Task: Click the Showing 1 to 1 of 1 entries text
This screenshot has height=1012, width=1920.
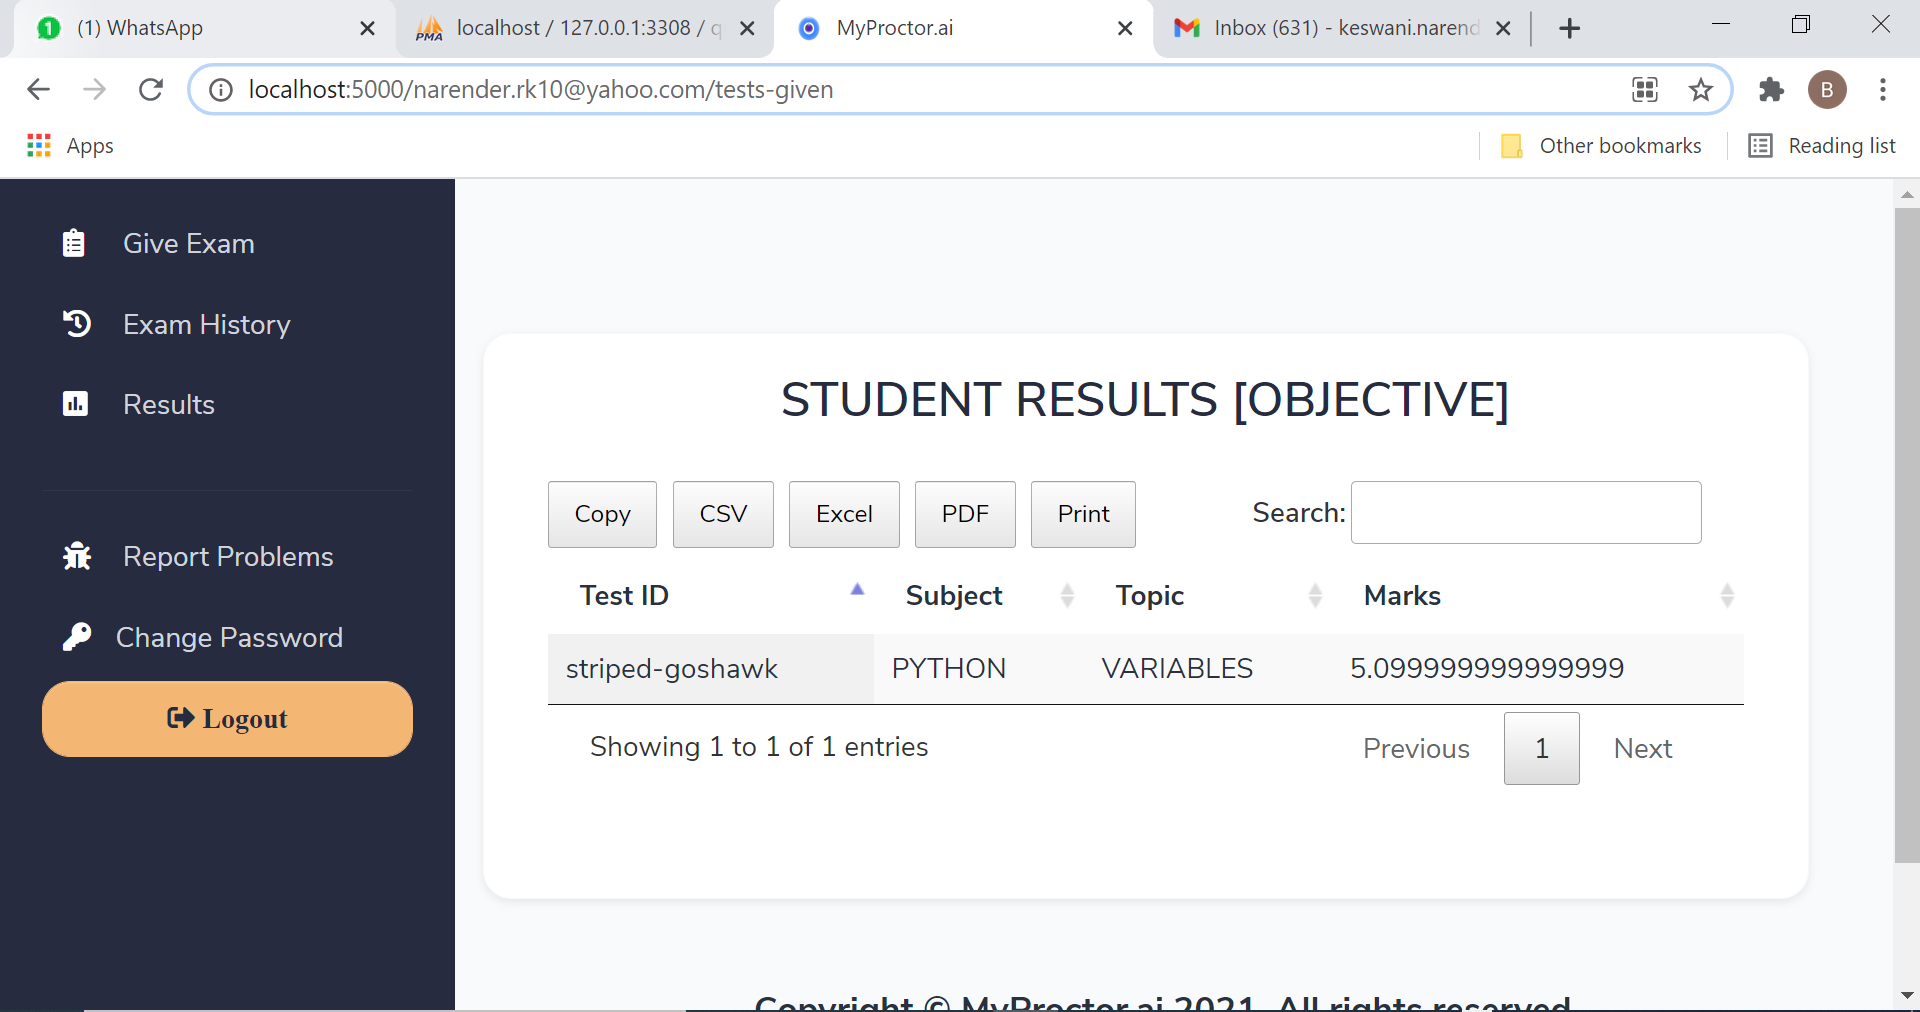Action: click(759, 747)
